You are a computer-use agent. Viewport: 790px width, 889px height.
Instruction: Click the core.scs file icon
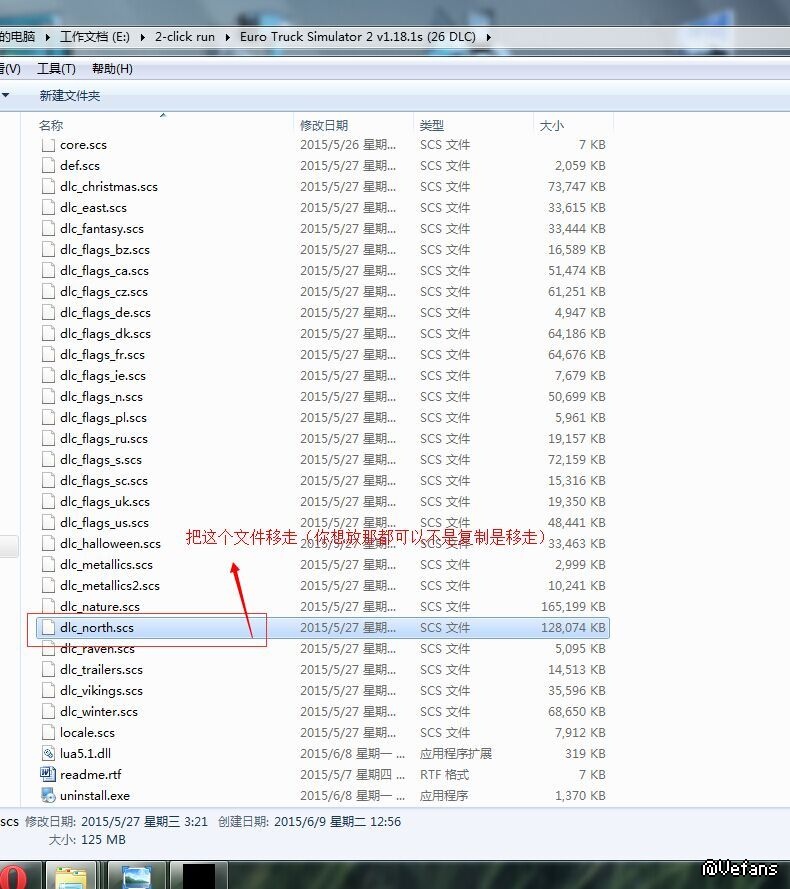48,145
